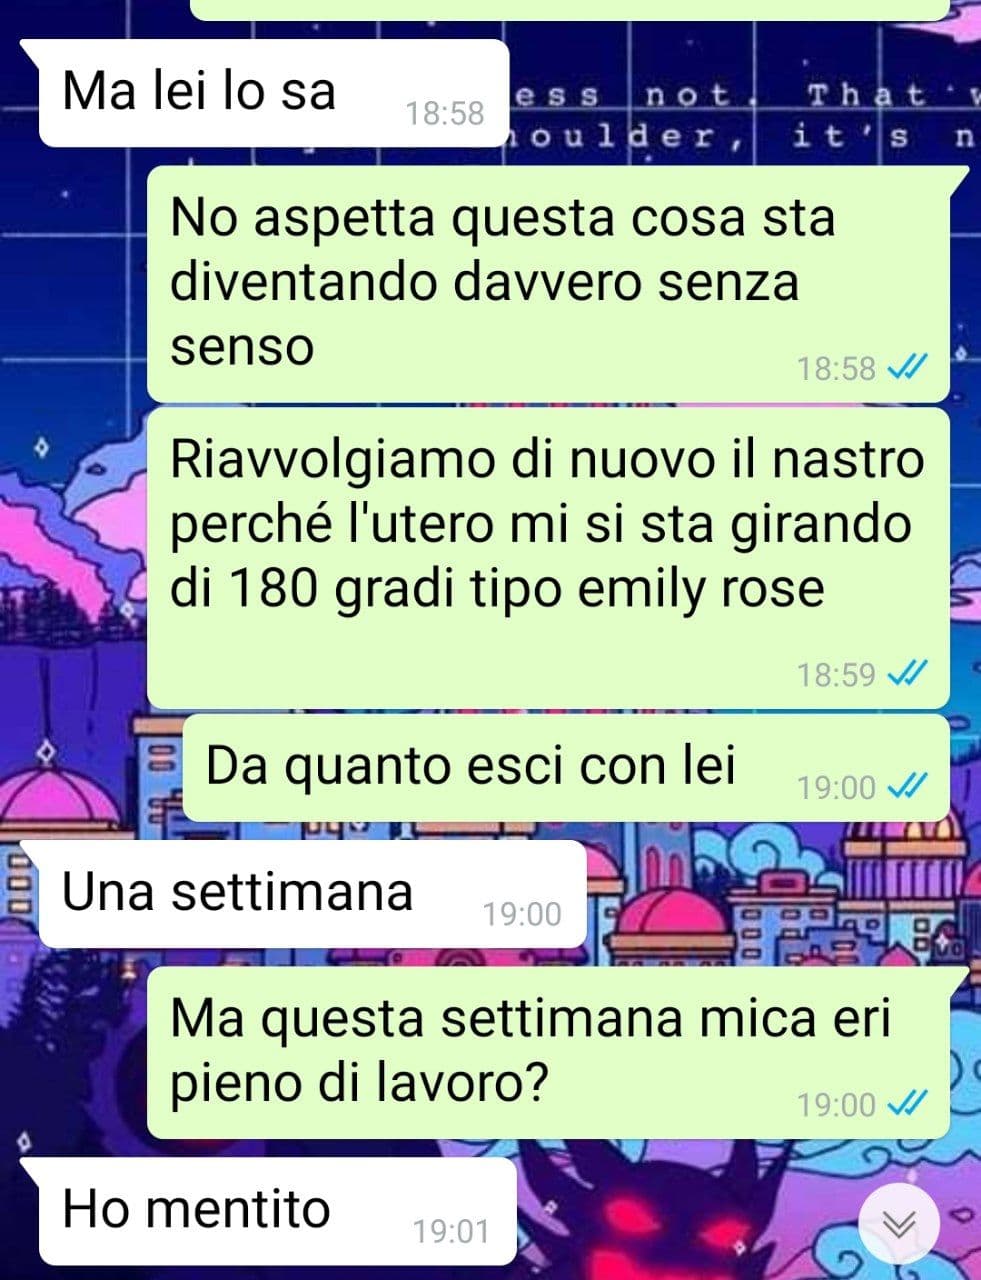The height and width of the screenshot is (1280, 981).
Task: Click the 18:58 timestamp on the 'senza senso' message
Action: pos(836,369)
